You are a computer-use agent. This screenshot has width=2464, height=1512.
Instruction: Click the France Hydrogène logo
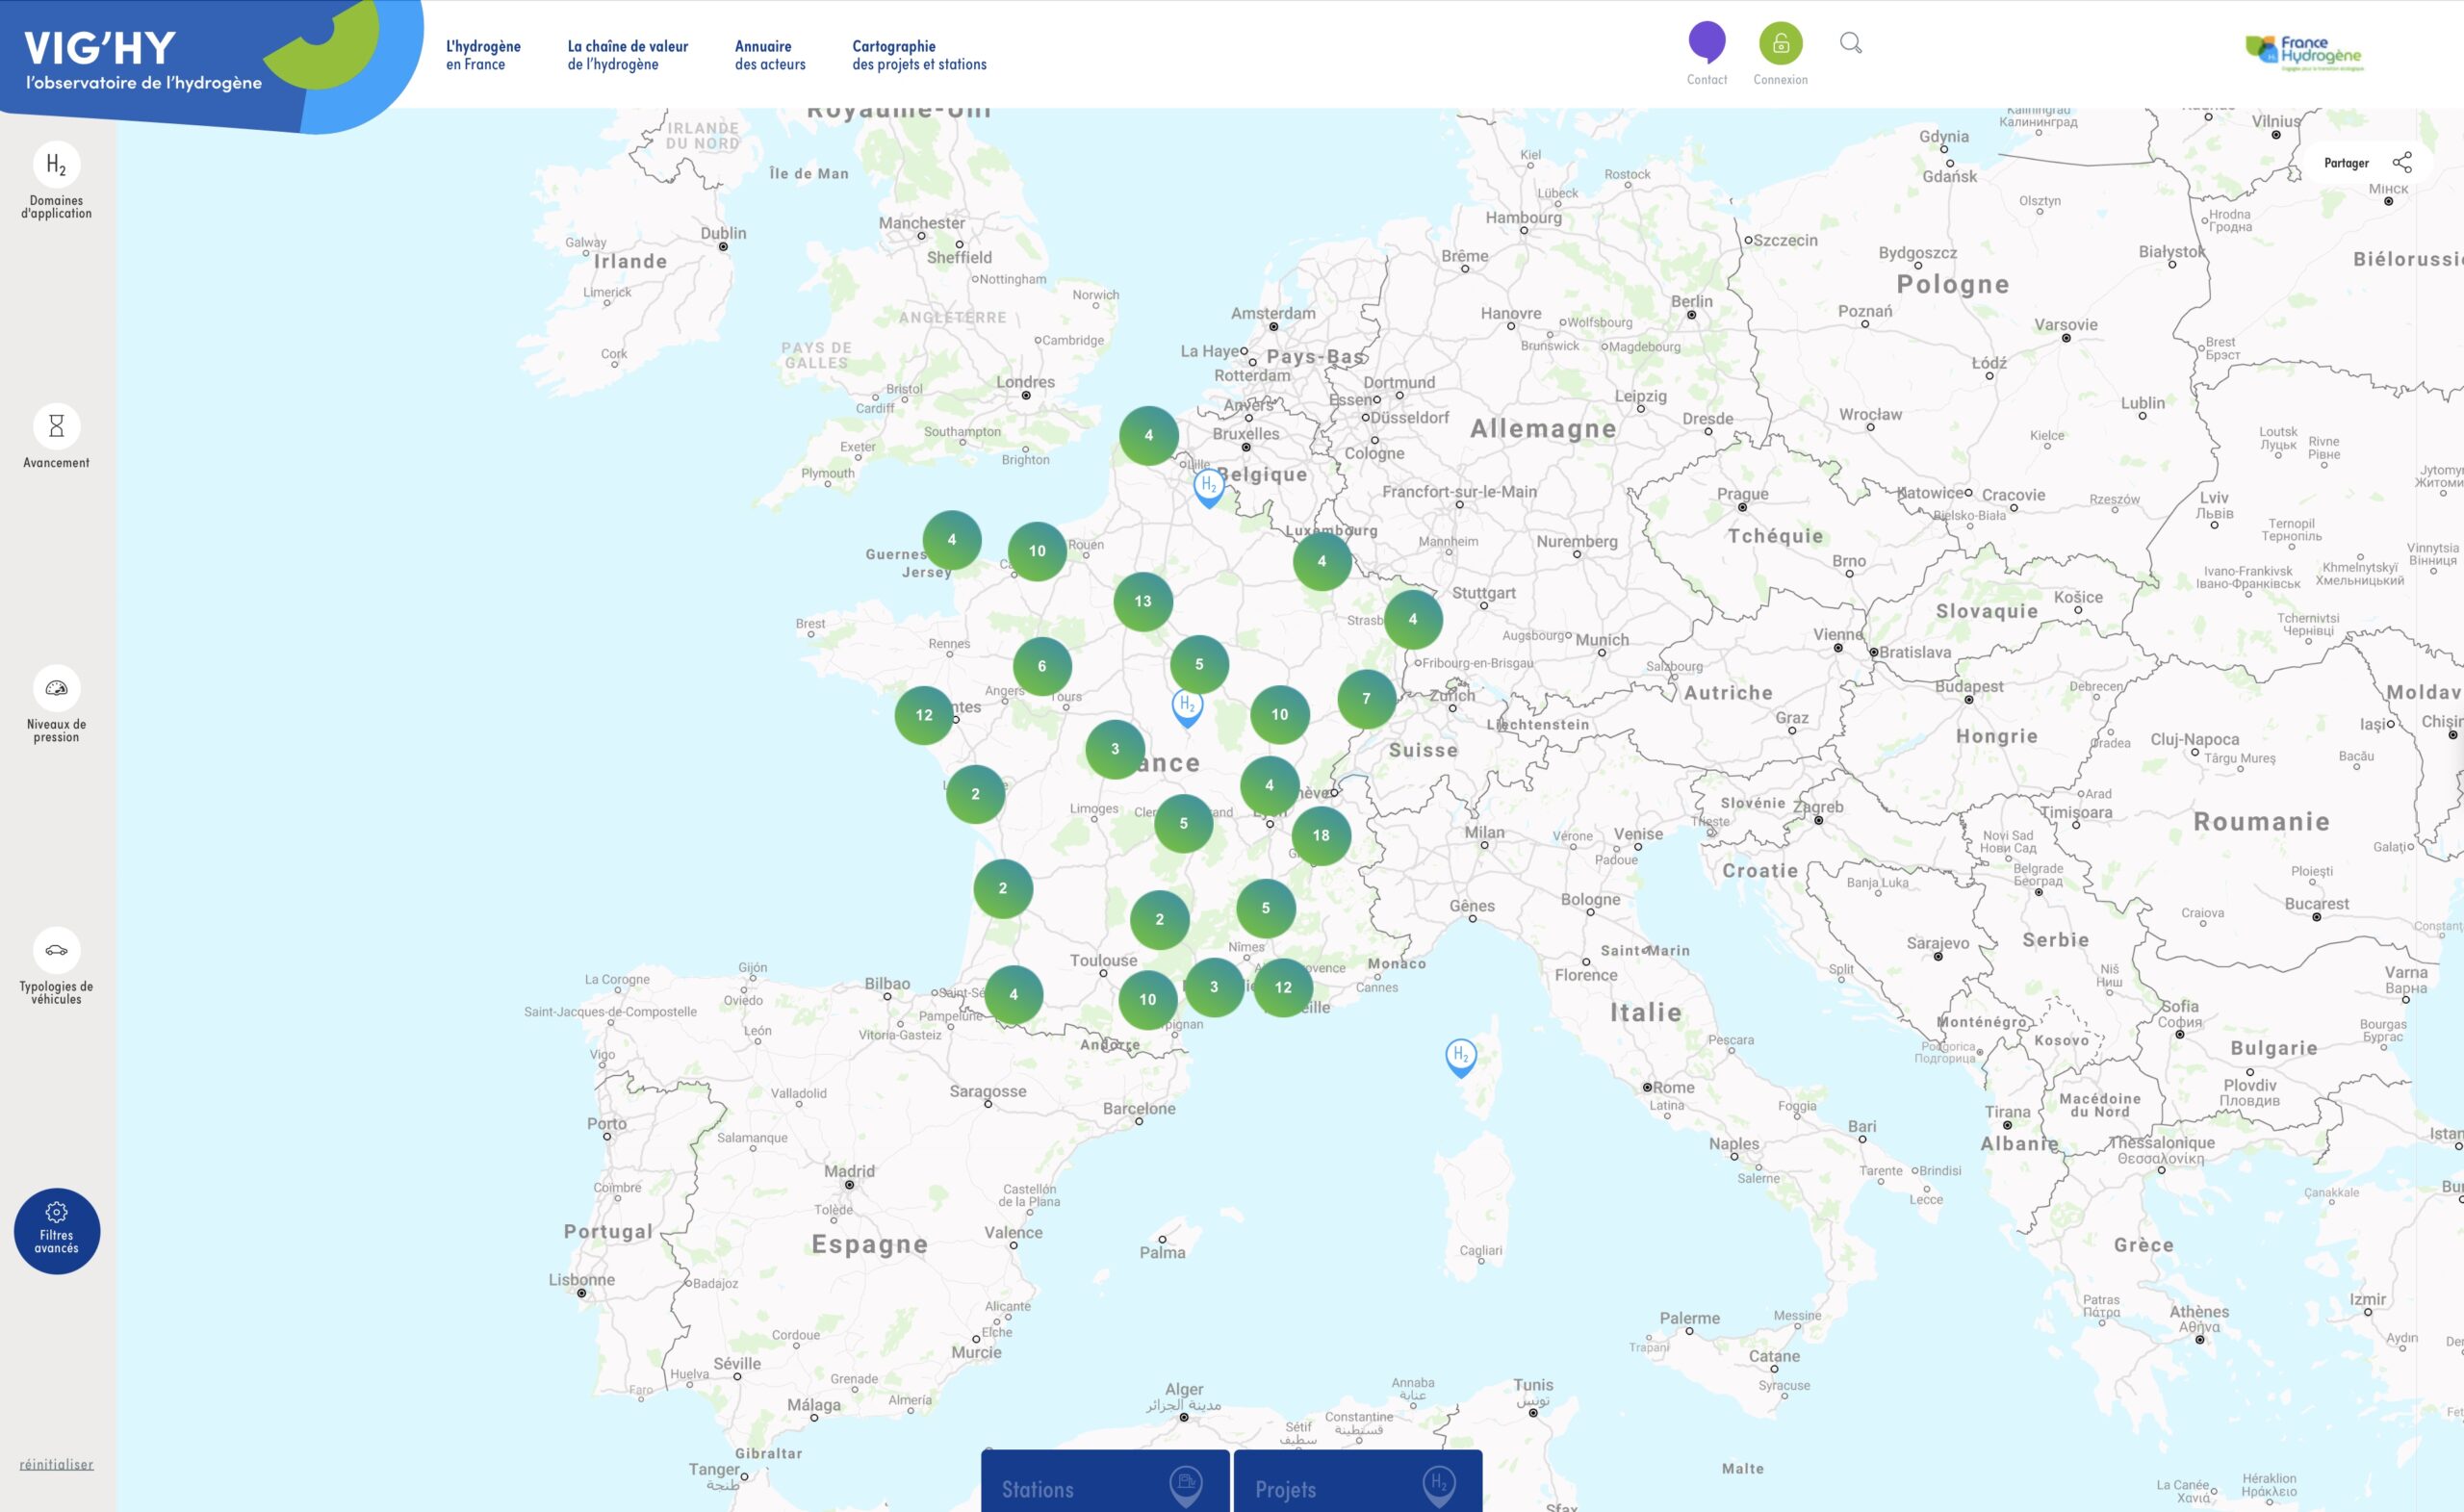2303,53
